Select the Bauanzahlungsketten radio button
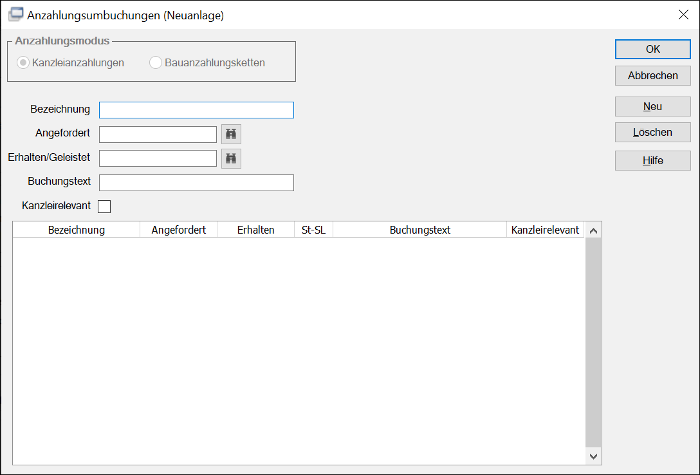The width and height of the screenshot is (700, 475). coord(155,62)
